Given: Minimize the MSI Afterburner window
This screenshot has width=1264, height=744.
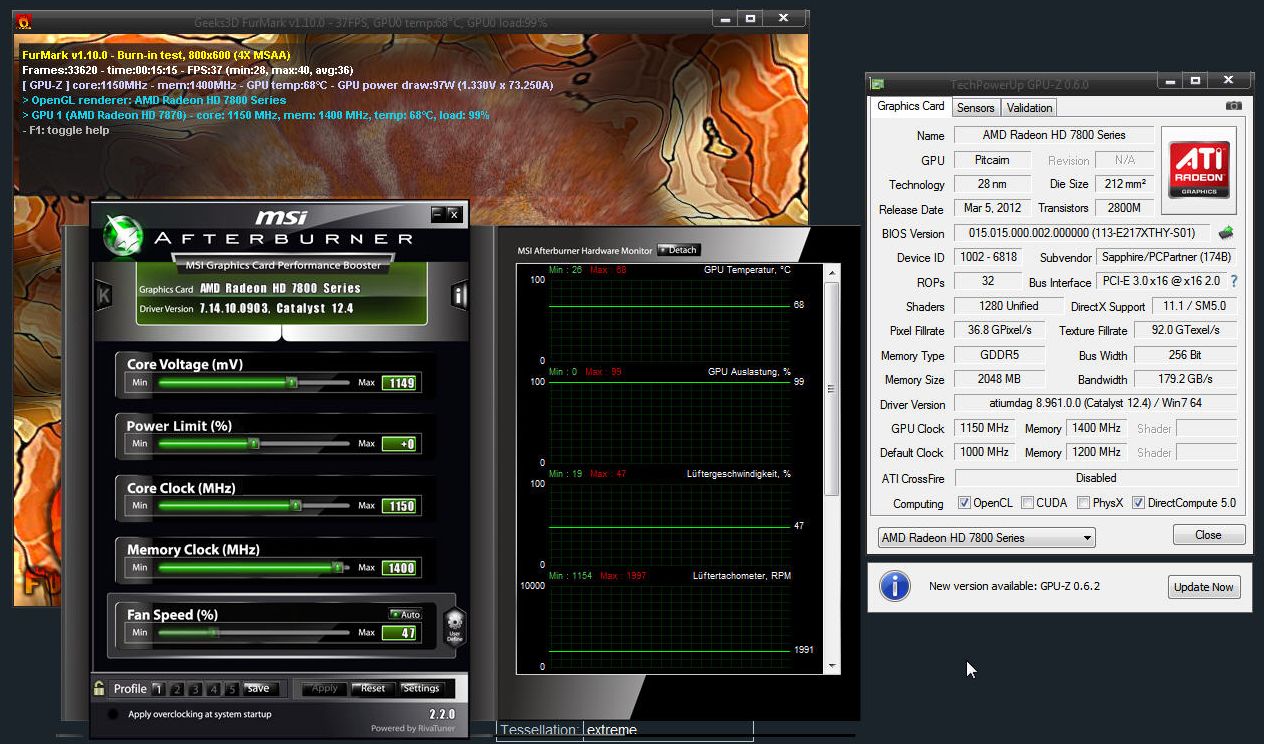Looking at the screenshot, I should coord(437,214).
